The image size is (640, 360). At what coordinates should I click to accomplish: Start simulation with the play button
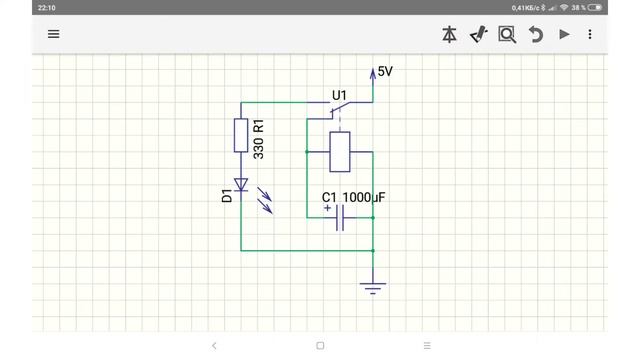(564, 34)
